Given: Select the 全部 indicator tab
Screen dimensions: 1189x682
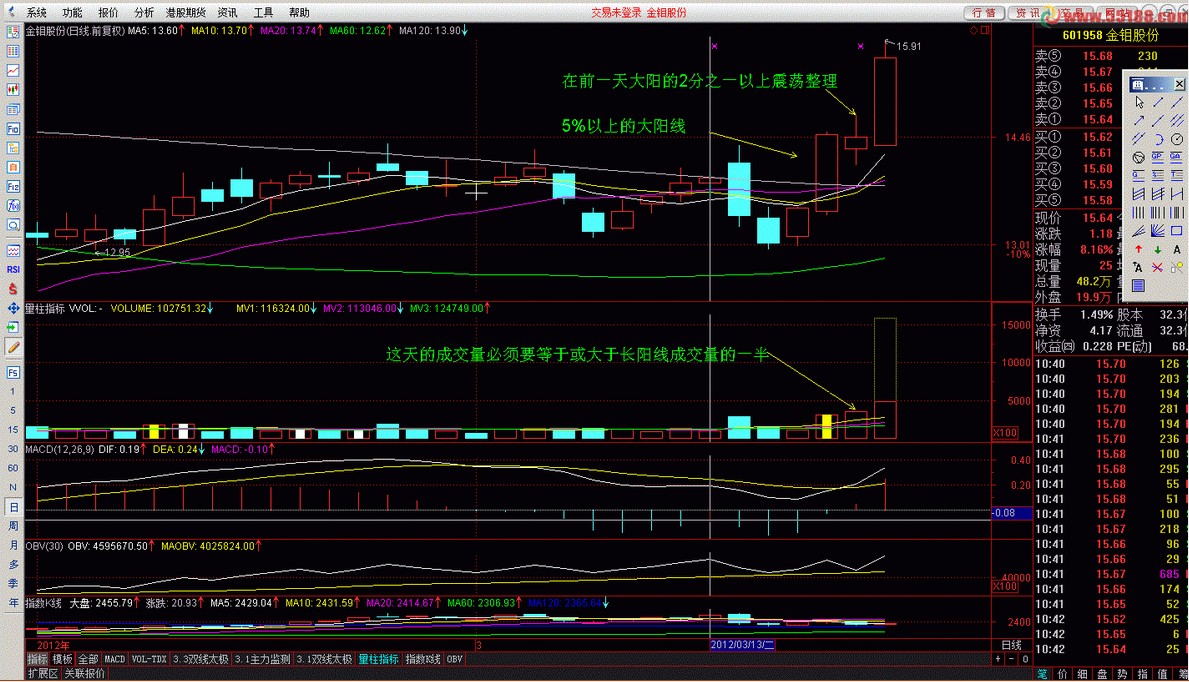Looking at the screenshot, I should pos(88,659).
